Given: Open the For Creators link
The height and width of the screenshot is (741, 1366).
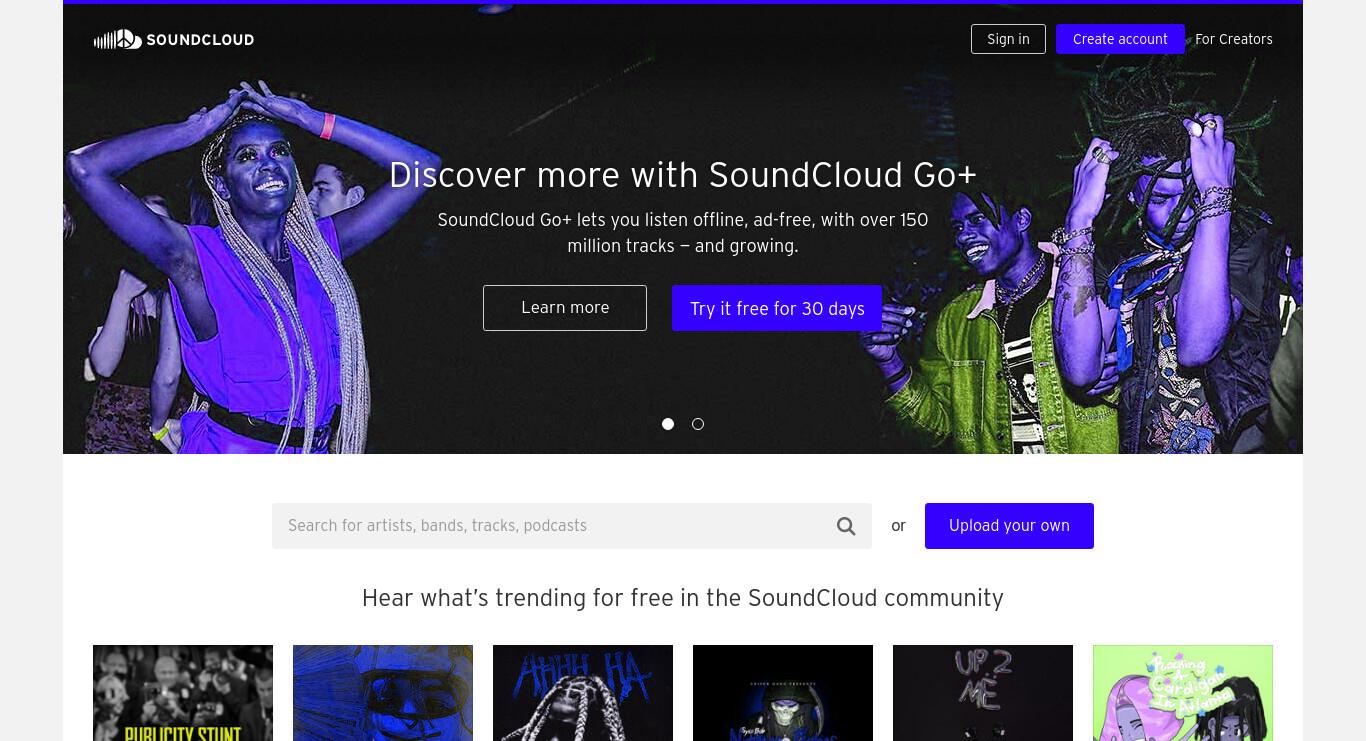Looking at the screenshot, I should click(1234, 39).
